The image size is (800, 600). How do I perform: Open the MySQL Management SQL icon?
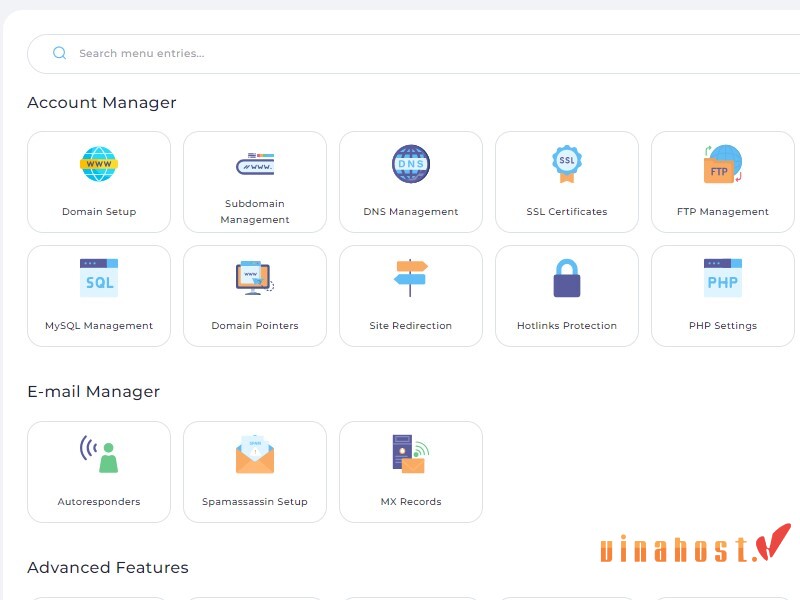click(x=99, y=278)
